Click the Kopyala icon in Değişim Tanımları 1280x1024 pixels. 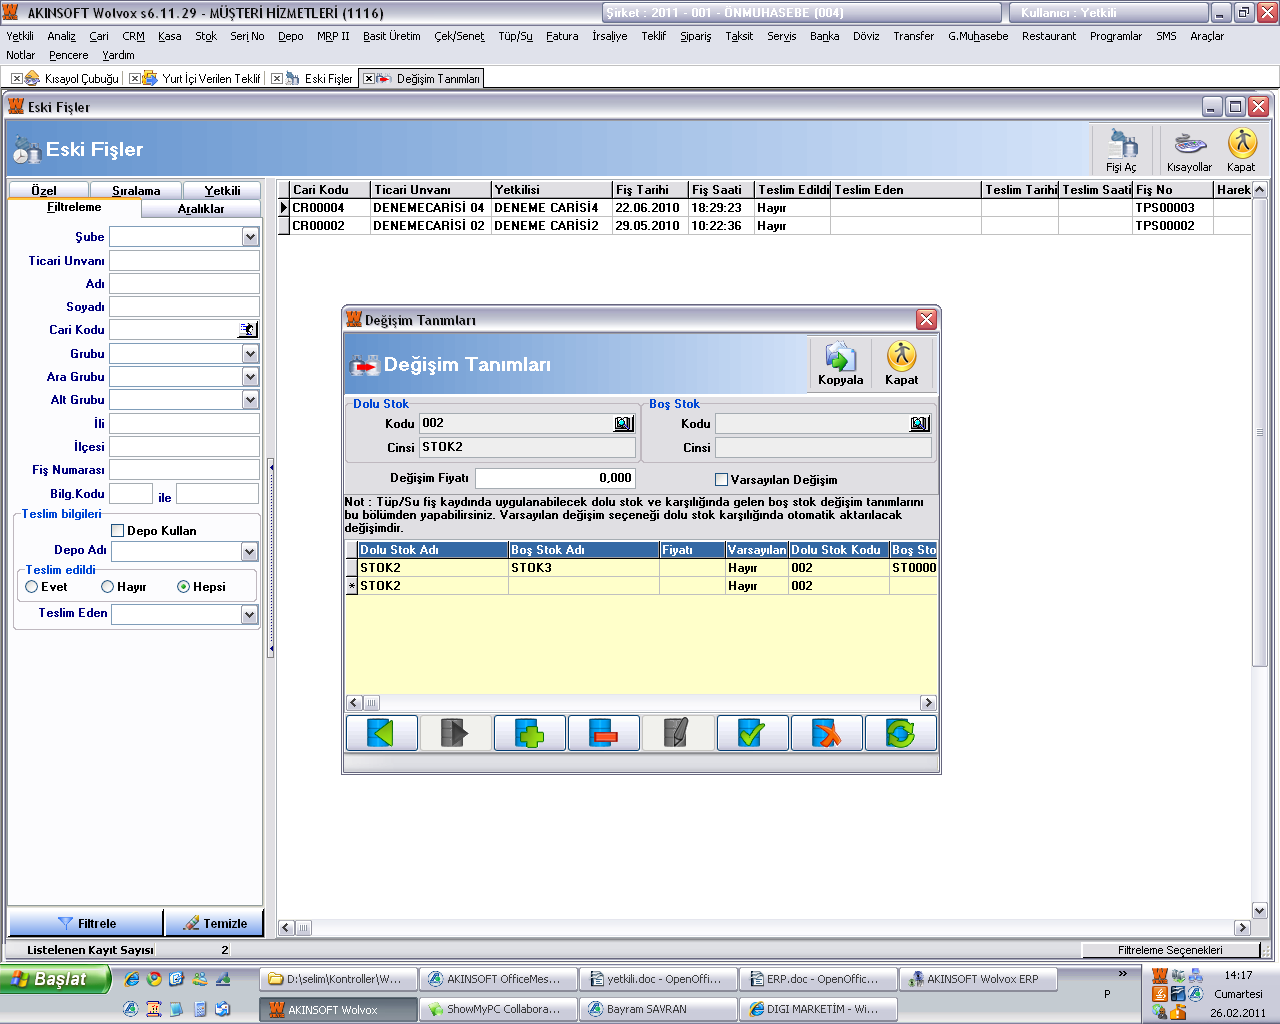[x=840, y=363]
